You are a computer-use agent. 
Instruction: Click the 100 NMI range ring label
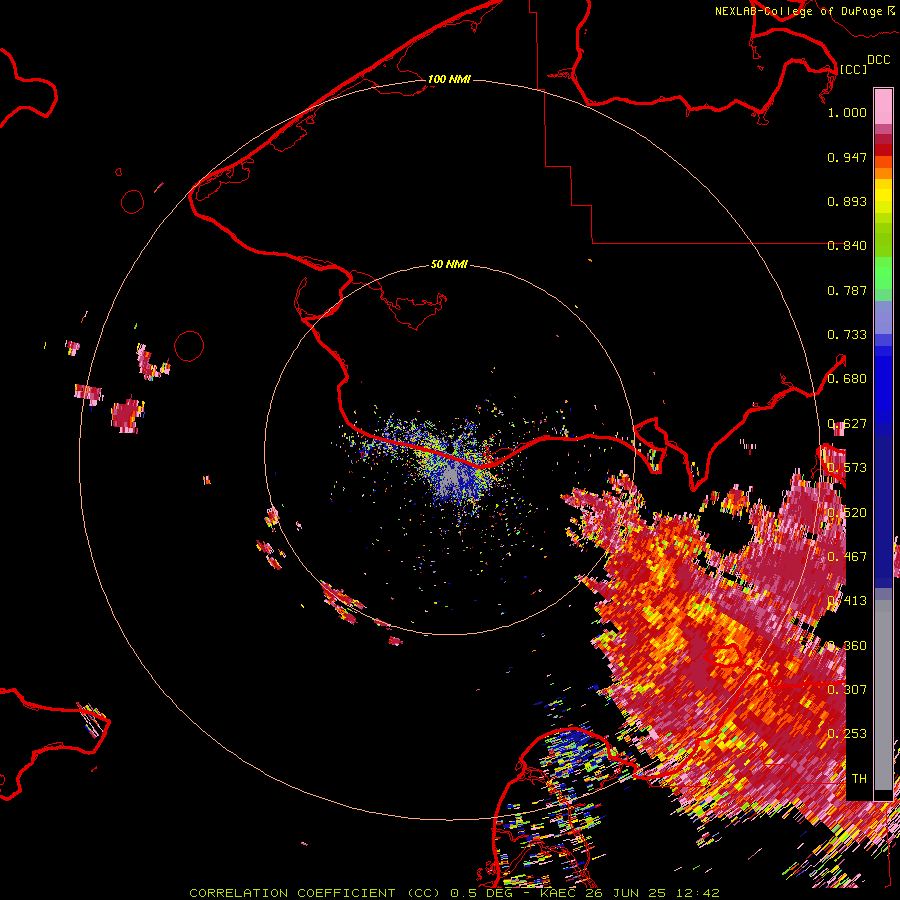[449, 79]
